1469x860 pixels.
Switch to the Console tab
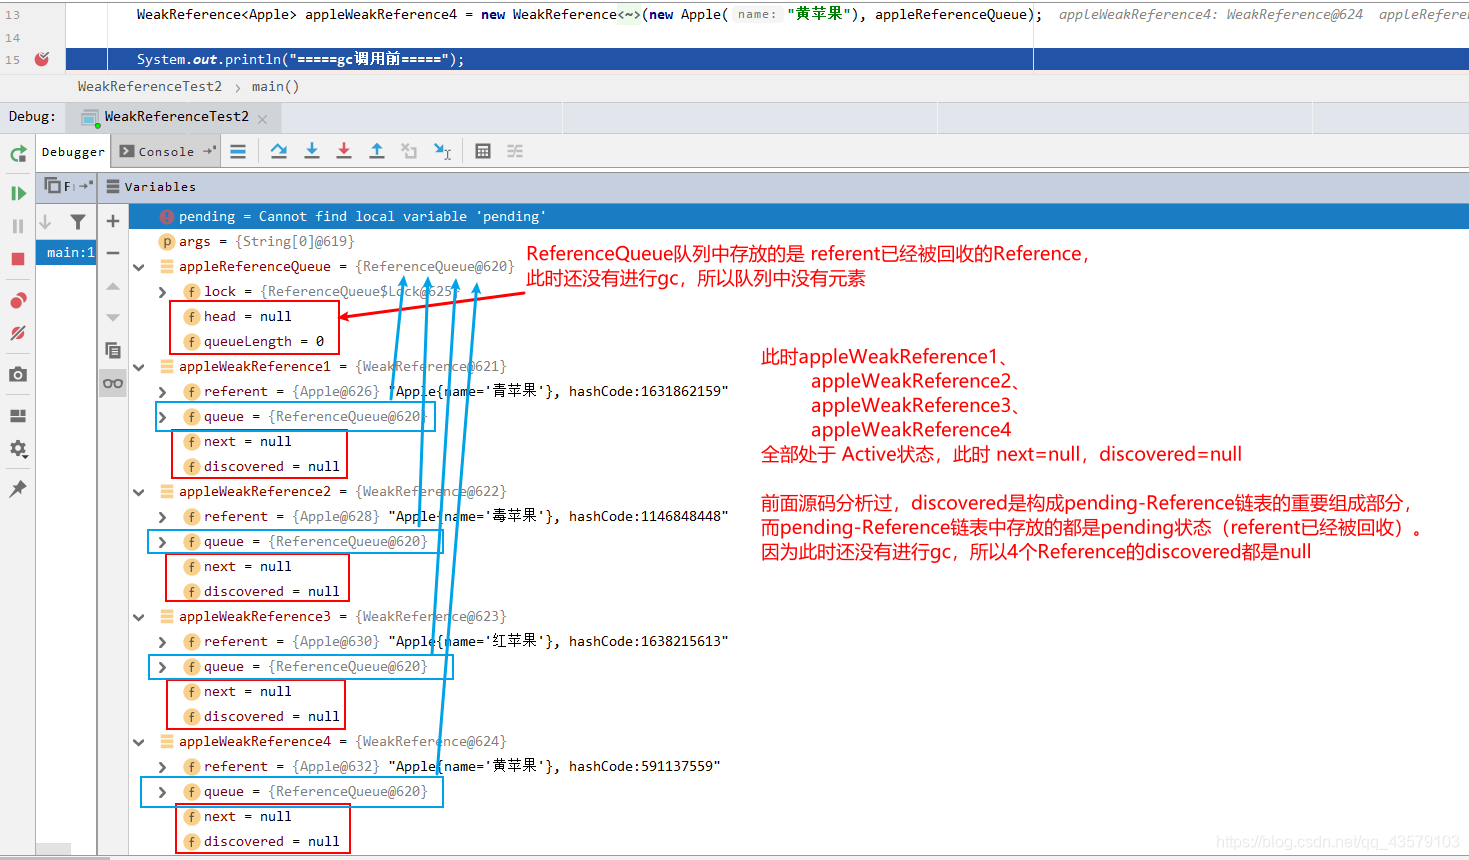166,152
